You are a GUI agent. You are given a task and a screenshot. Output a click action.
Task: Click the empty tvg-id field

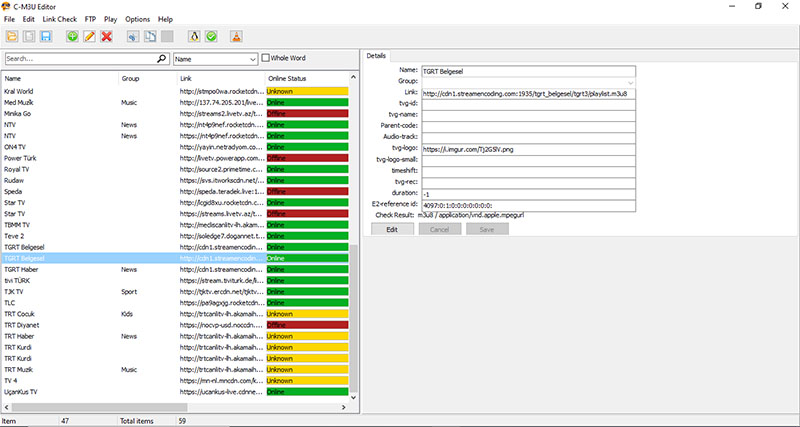point(529,105)
